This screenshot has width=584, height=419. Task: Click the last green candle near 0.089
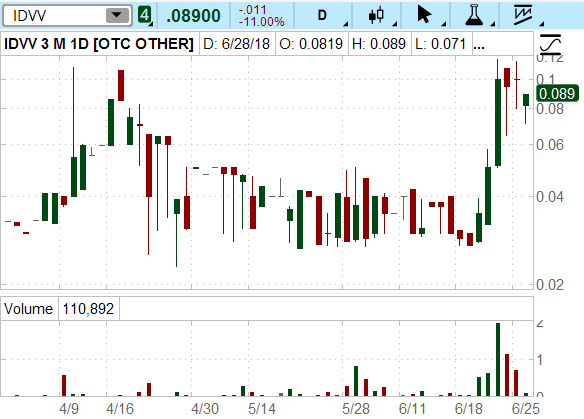[526, 100]
